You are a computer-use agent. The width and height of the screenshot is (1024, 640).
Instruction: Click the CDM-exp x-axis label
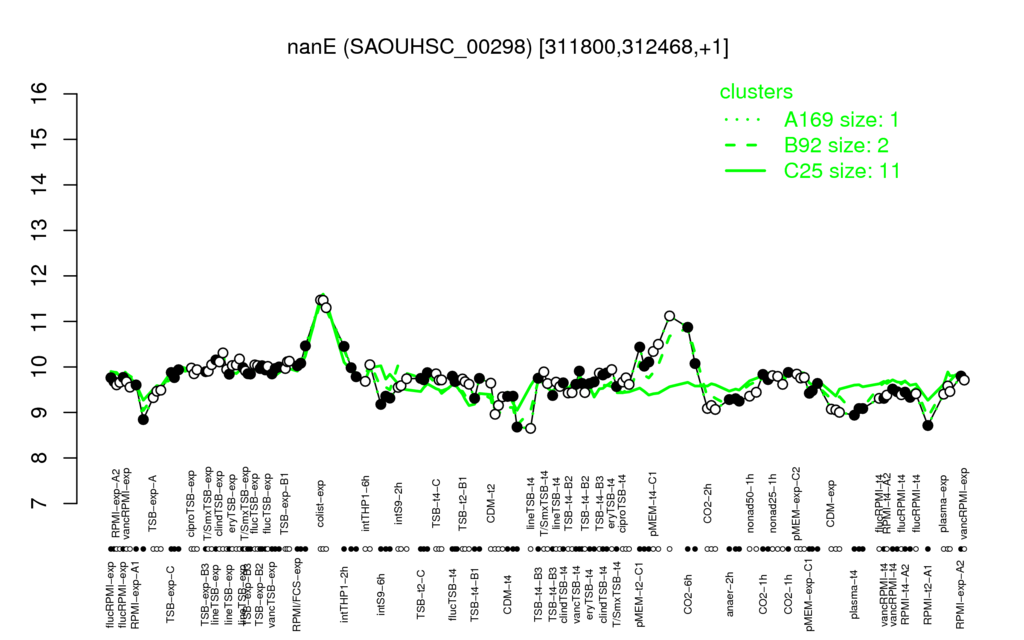tap(831, 503)
